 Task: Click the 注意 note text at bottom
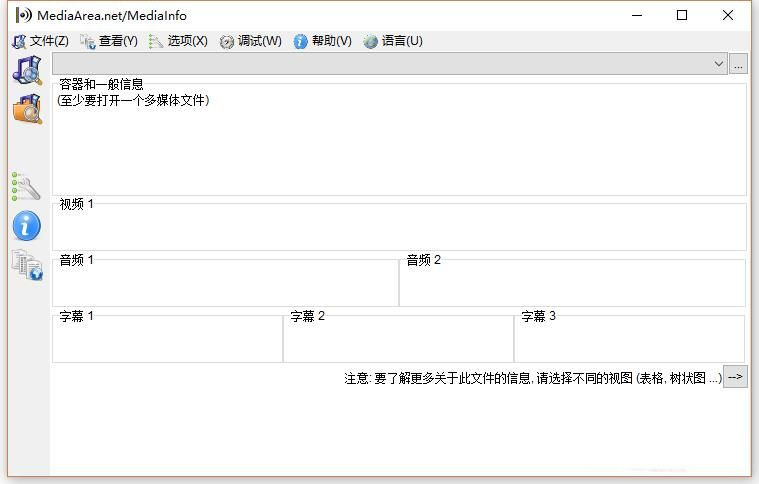(x=532, y=378)
